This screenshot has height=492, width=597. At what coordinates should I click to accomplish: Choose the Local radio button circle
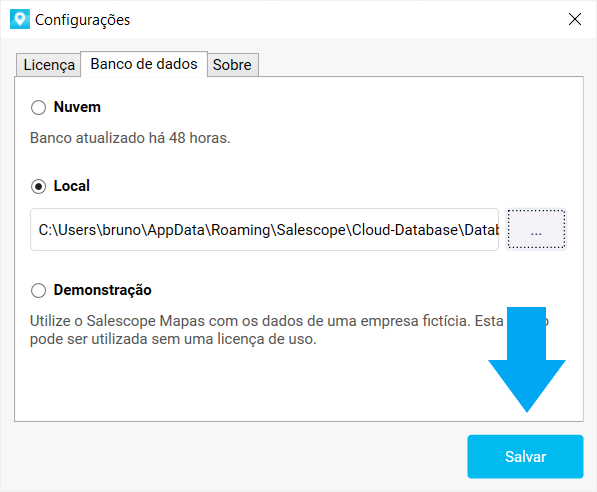[38, 187]
